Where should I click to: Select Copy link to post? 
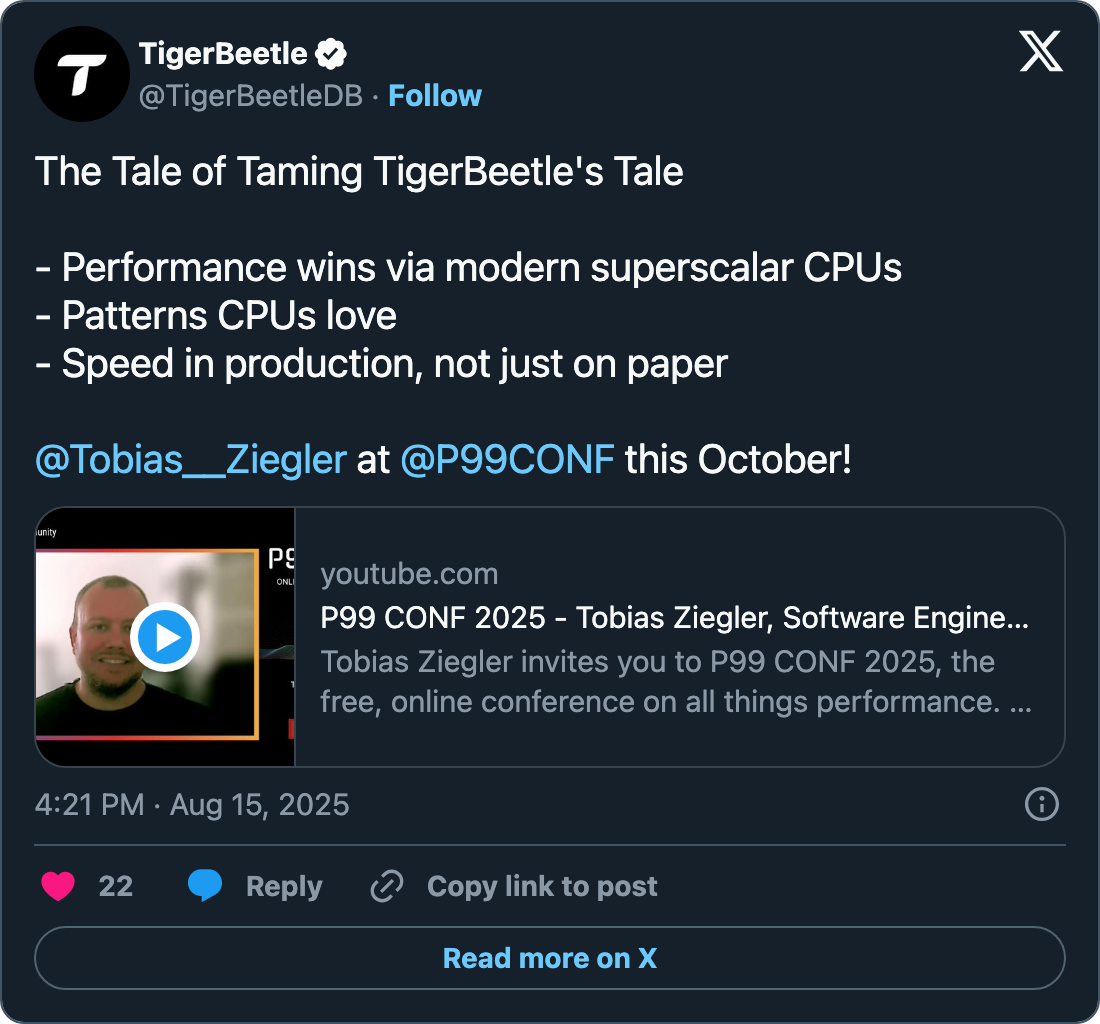click(x=542, y=886)
